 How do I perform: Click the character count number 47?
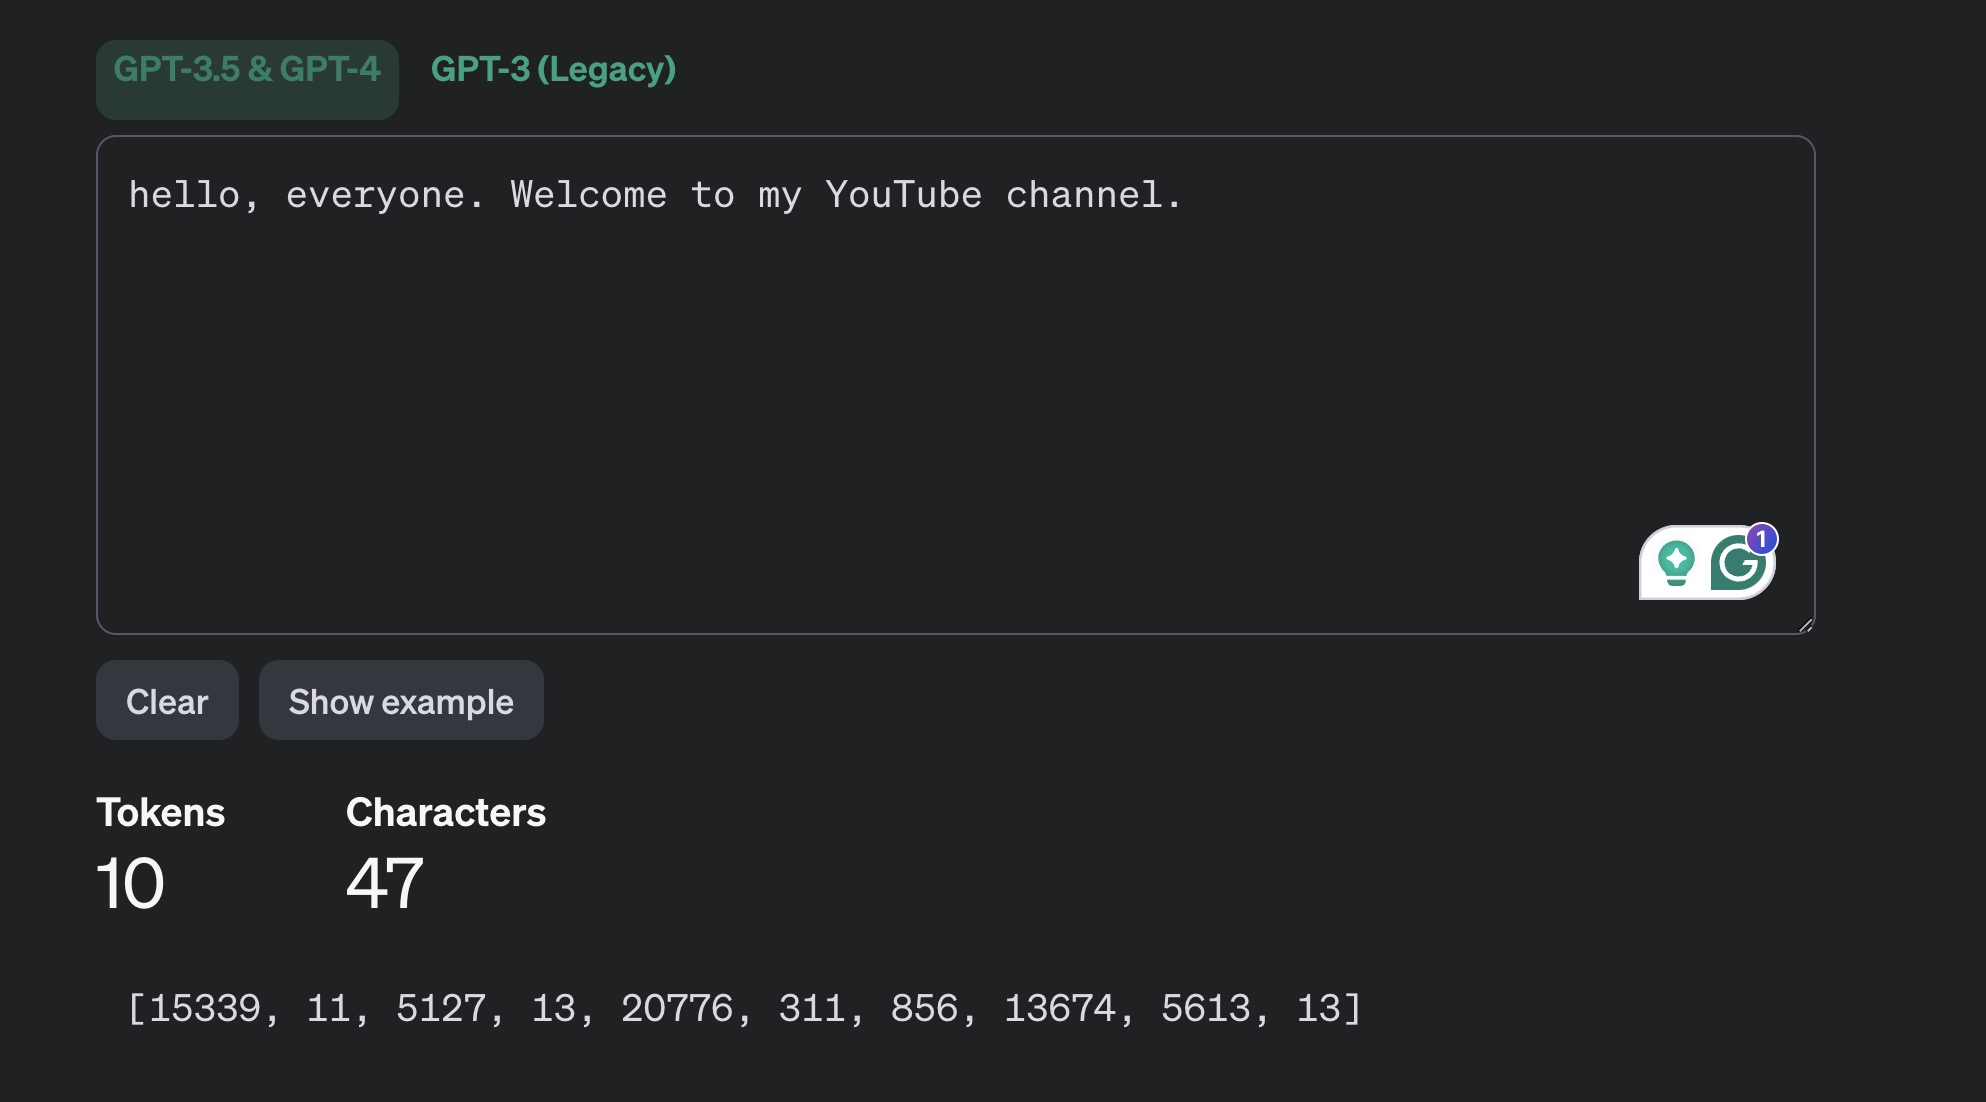(x=384, y=884)
